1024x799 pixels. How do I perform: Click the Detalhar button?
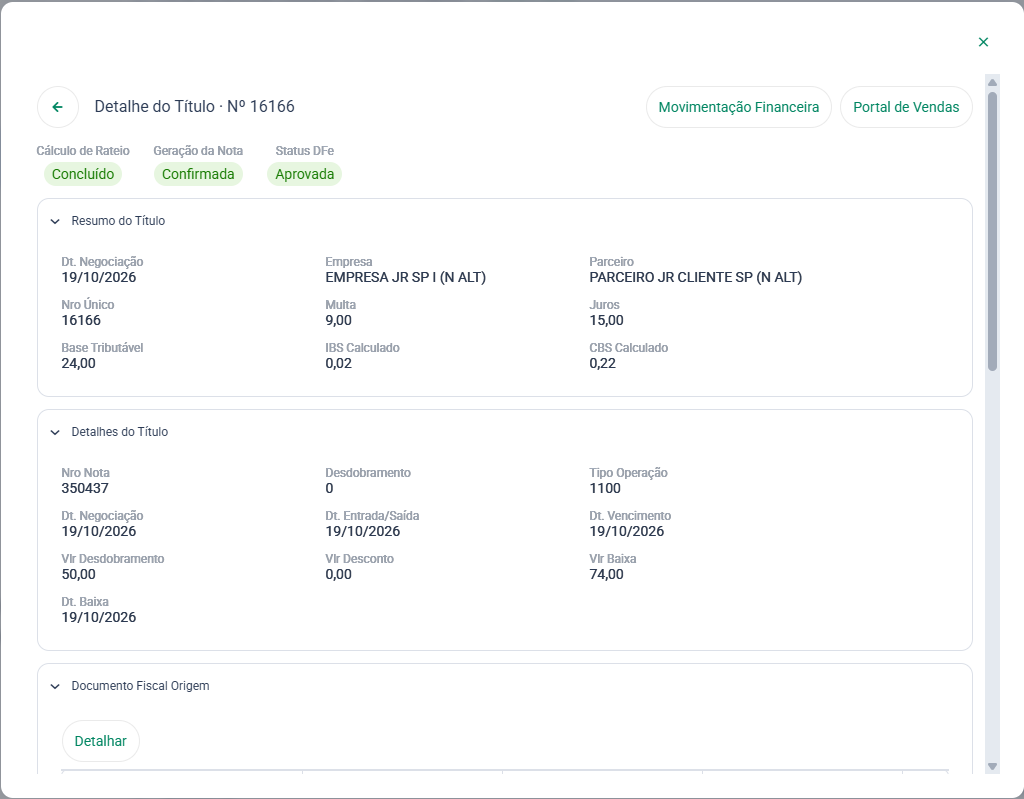coord(101,741)
